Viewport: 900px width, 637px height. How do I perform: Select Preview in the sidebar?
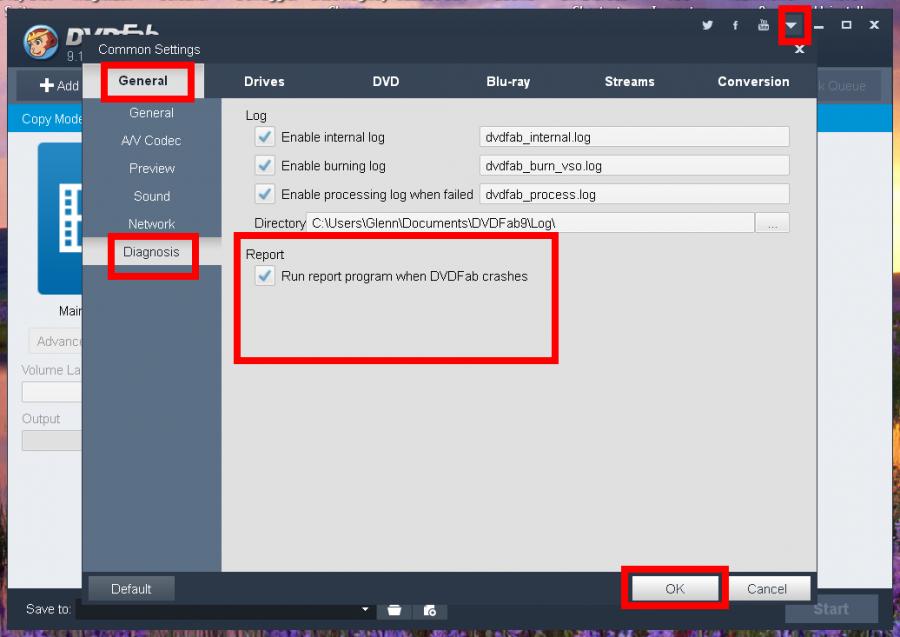click(152, 168)
